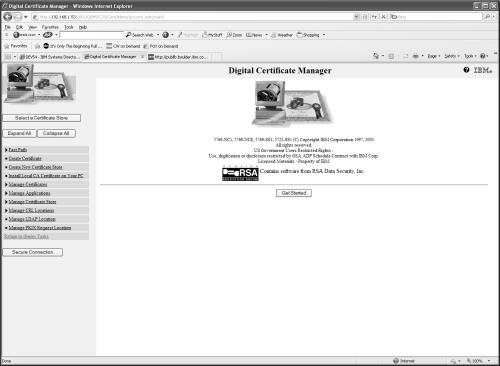Click the Stop loading X icon
This screenshot has height=366, width=500.
[x=384, y=17]
